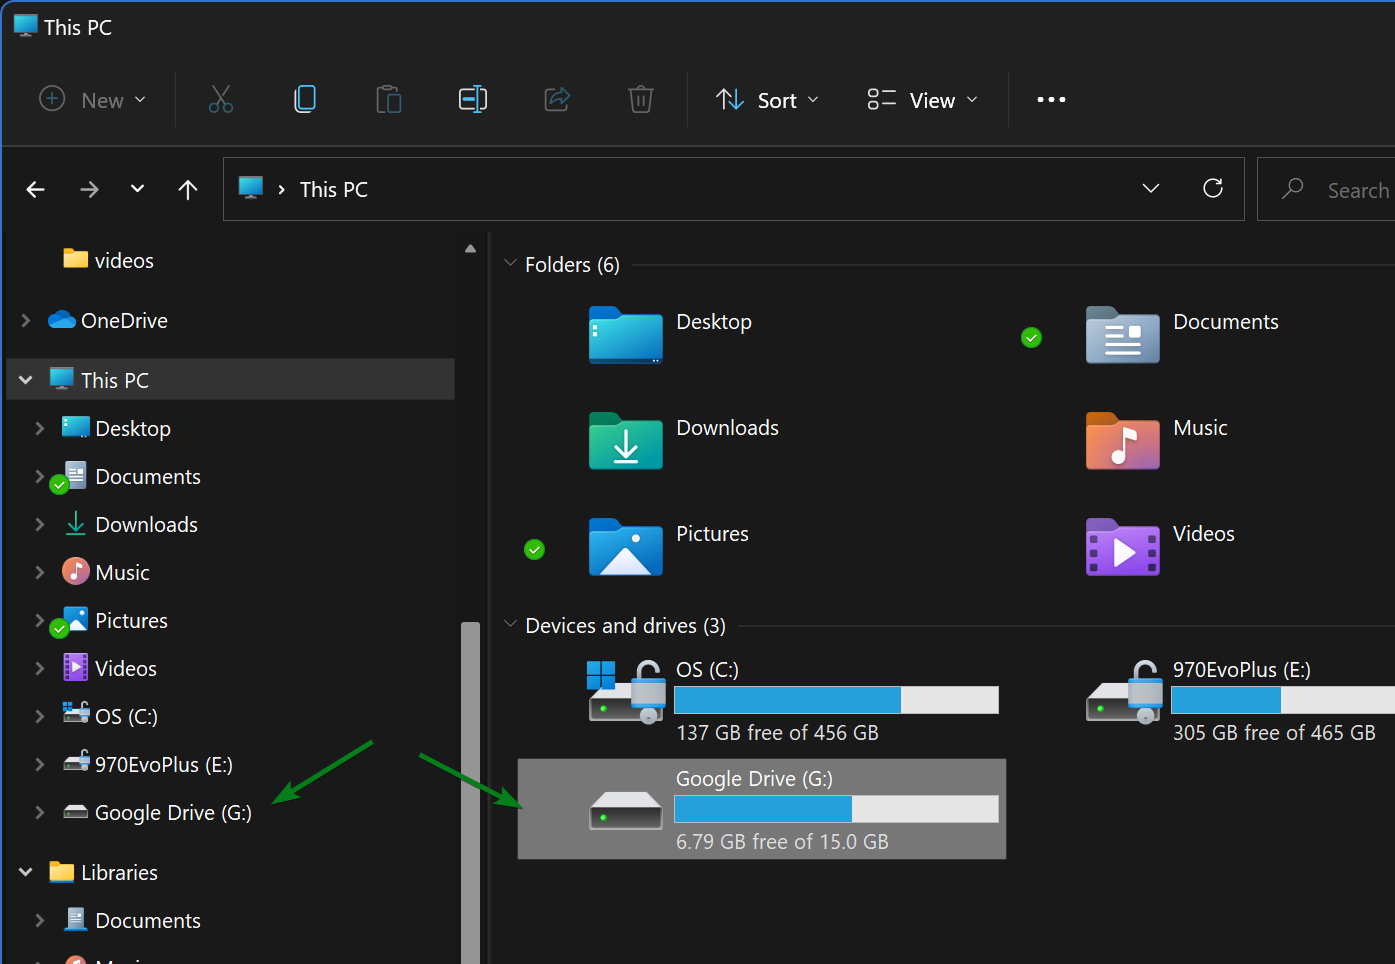Click the '6.79 GB free of 15.0 GB' text
This screenshot has height=964, width=1395.
tap(782, 842)
